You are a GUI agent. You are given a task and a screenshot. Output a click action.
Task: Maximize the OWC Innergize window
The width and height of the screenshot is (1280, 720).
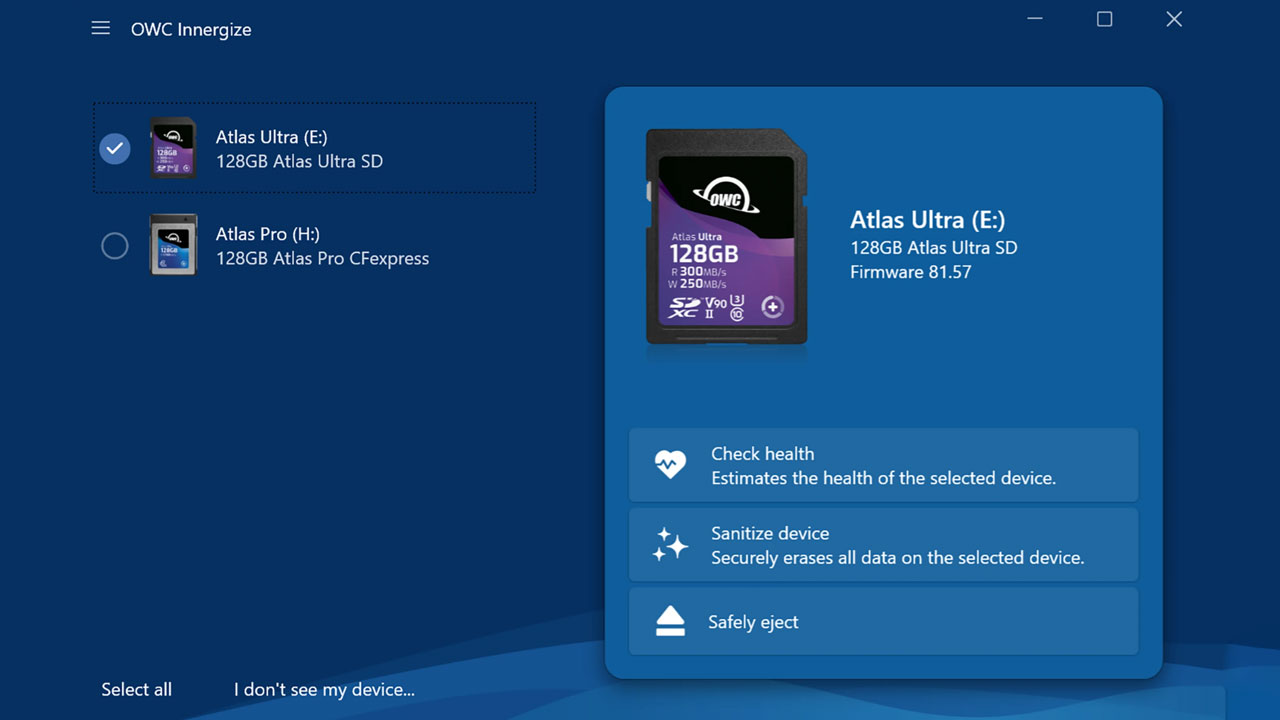[x=1104, y=19]
